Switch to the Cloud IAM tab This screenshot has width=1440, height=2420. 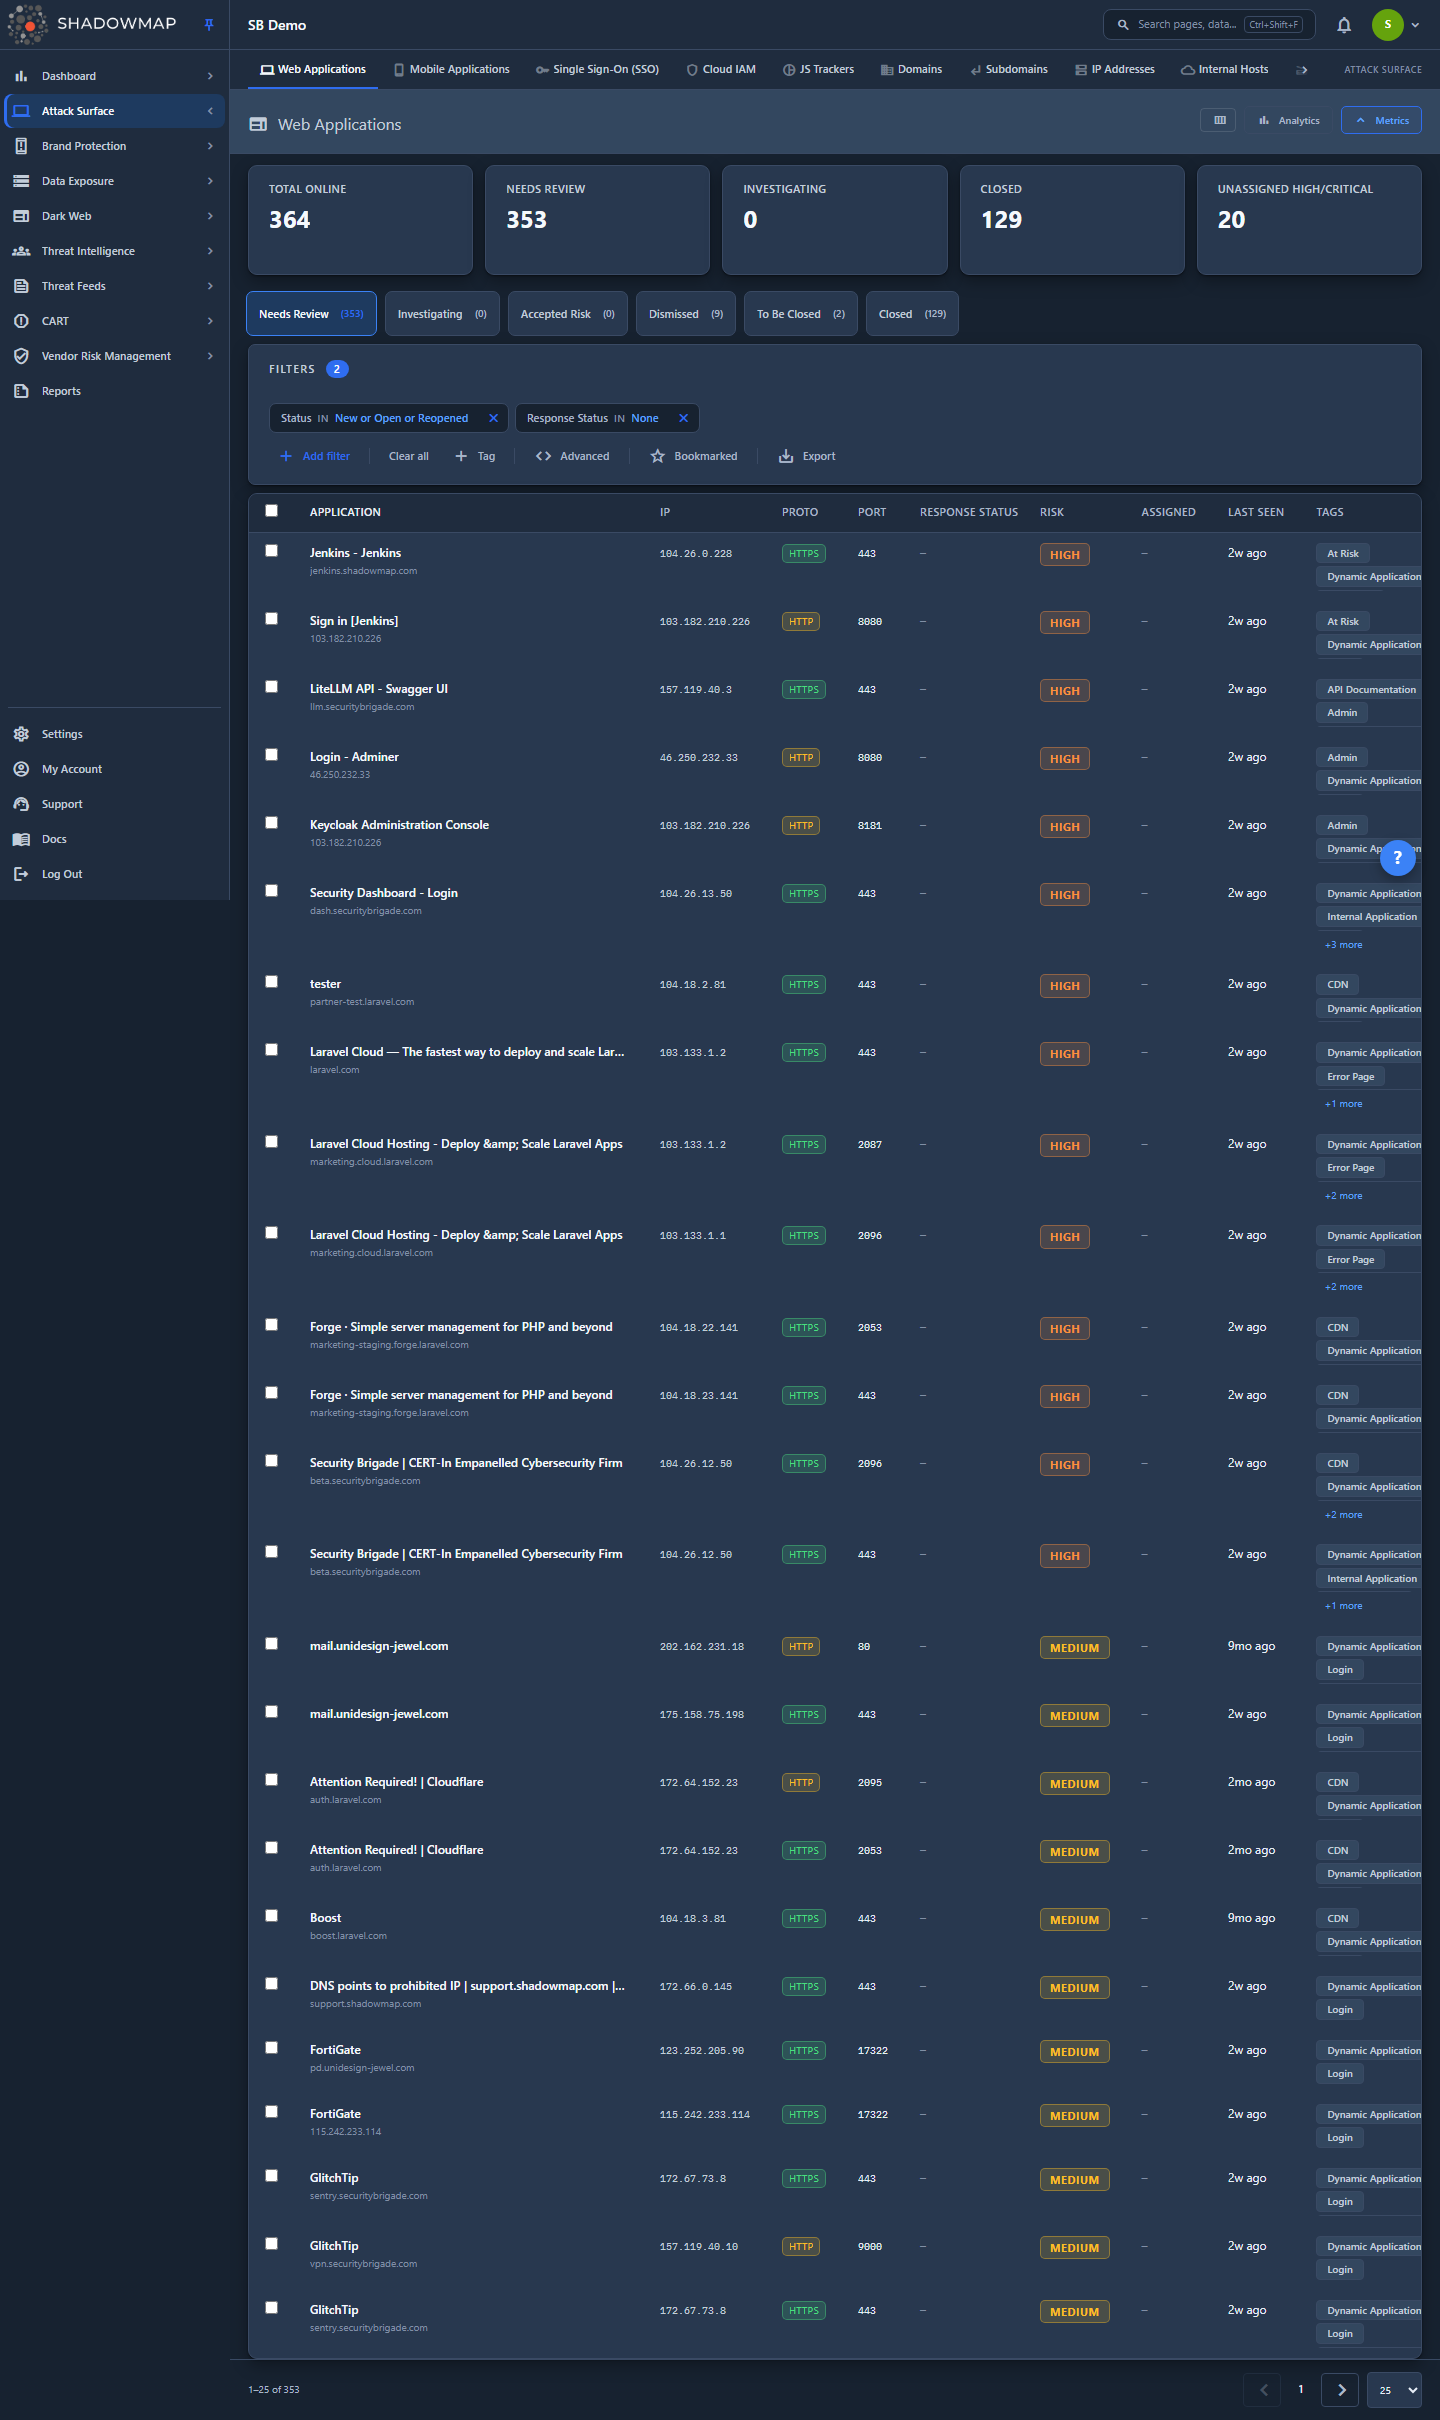pos(721,70)
